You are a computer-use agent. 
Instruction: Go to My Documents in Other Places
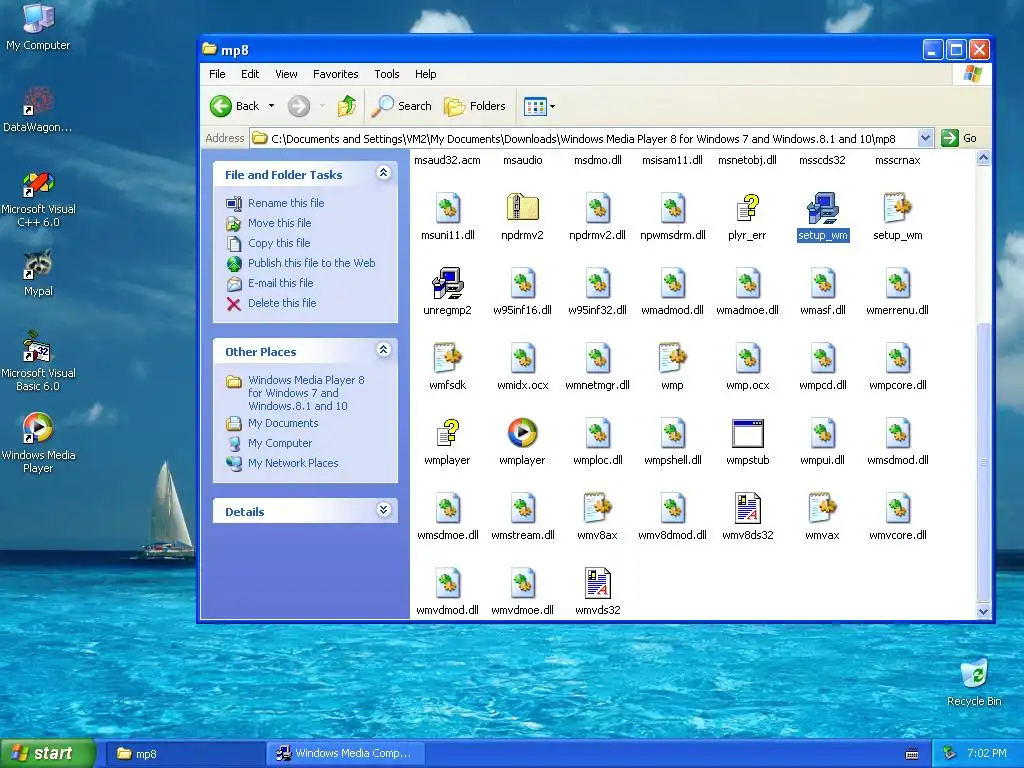(283, 423)
